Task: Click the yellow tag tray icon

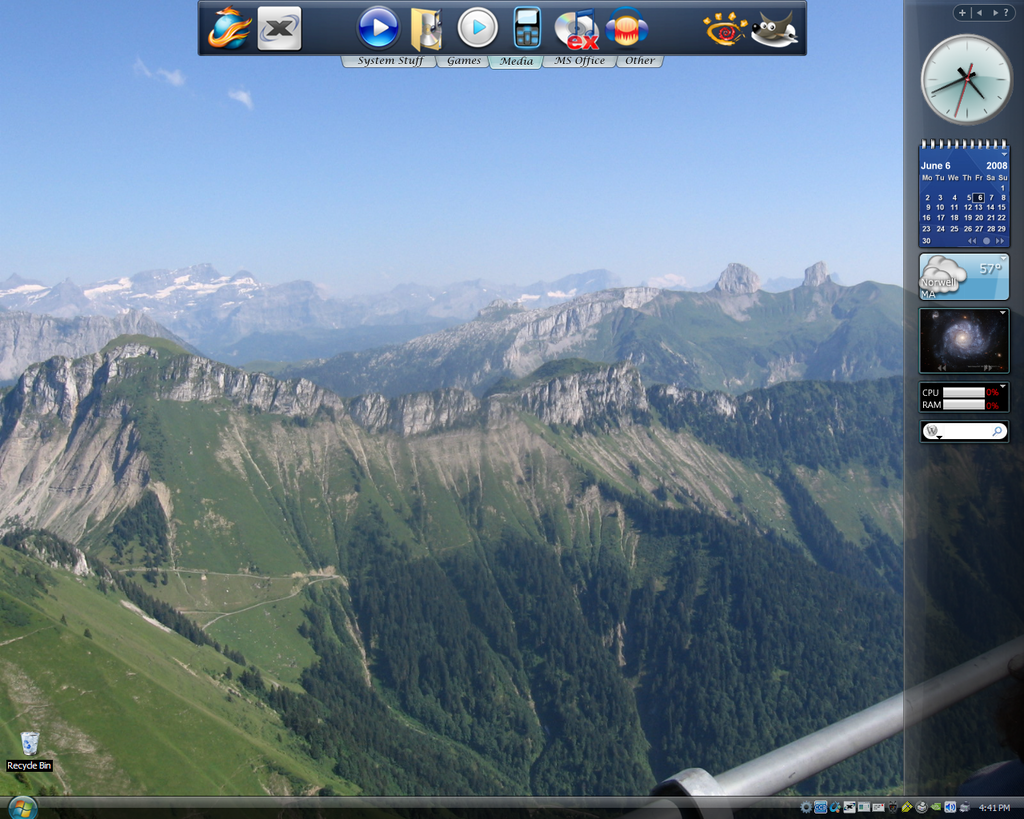Action: coord(907,807)
